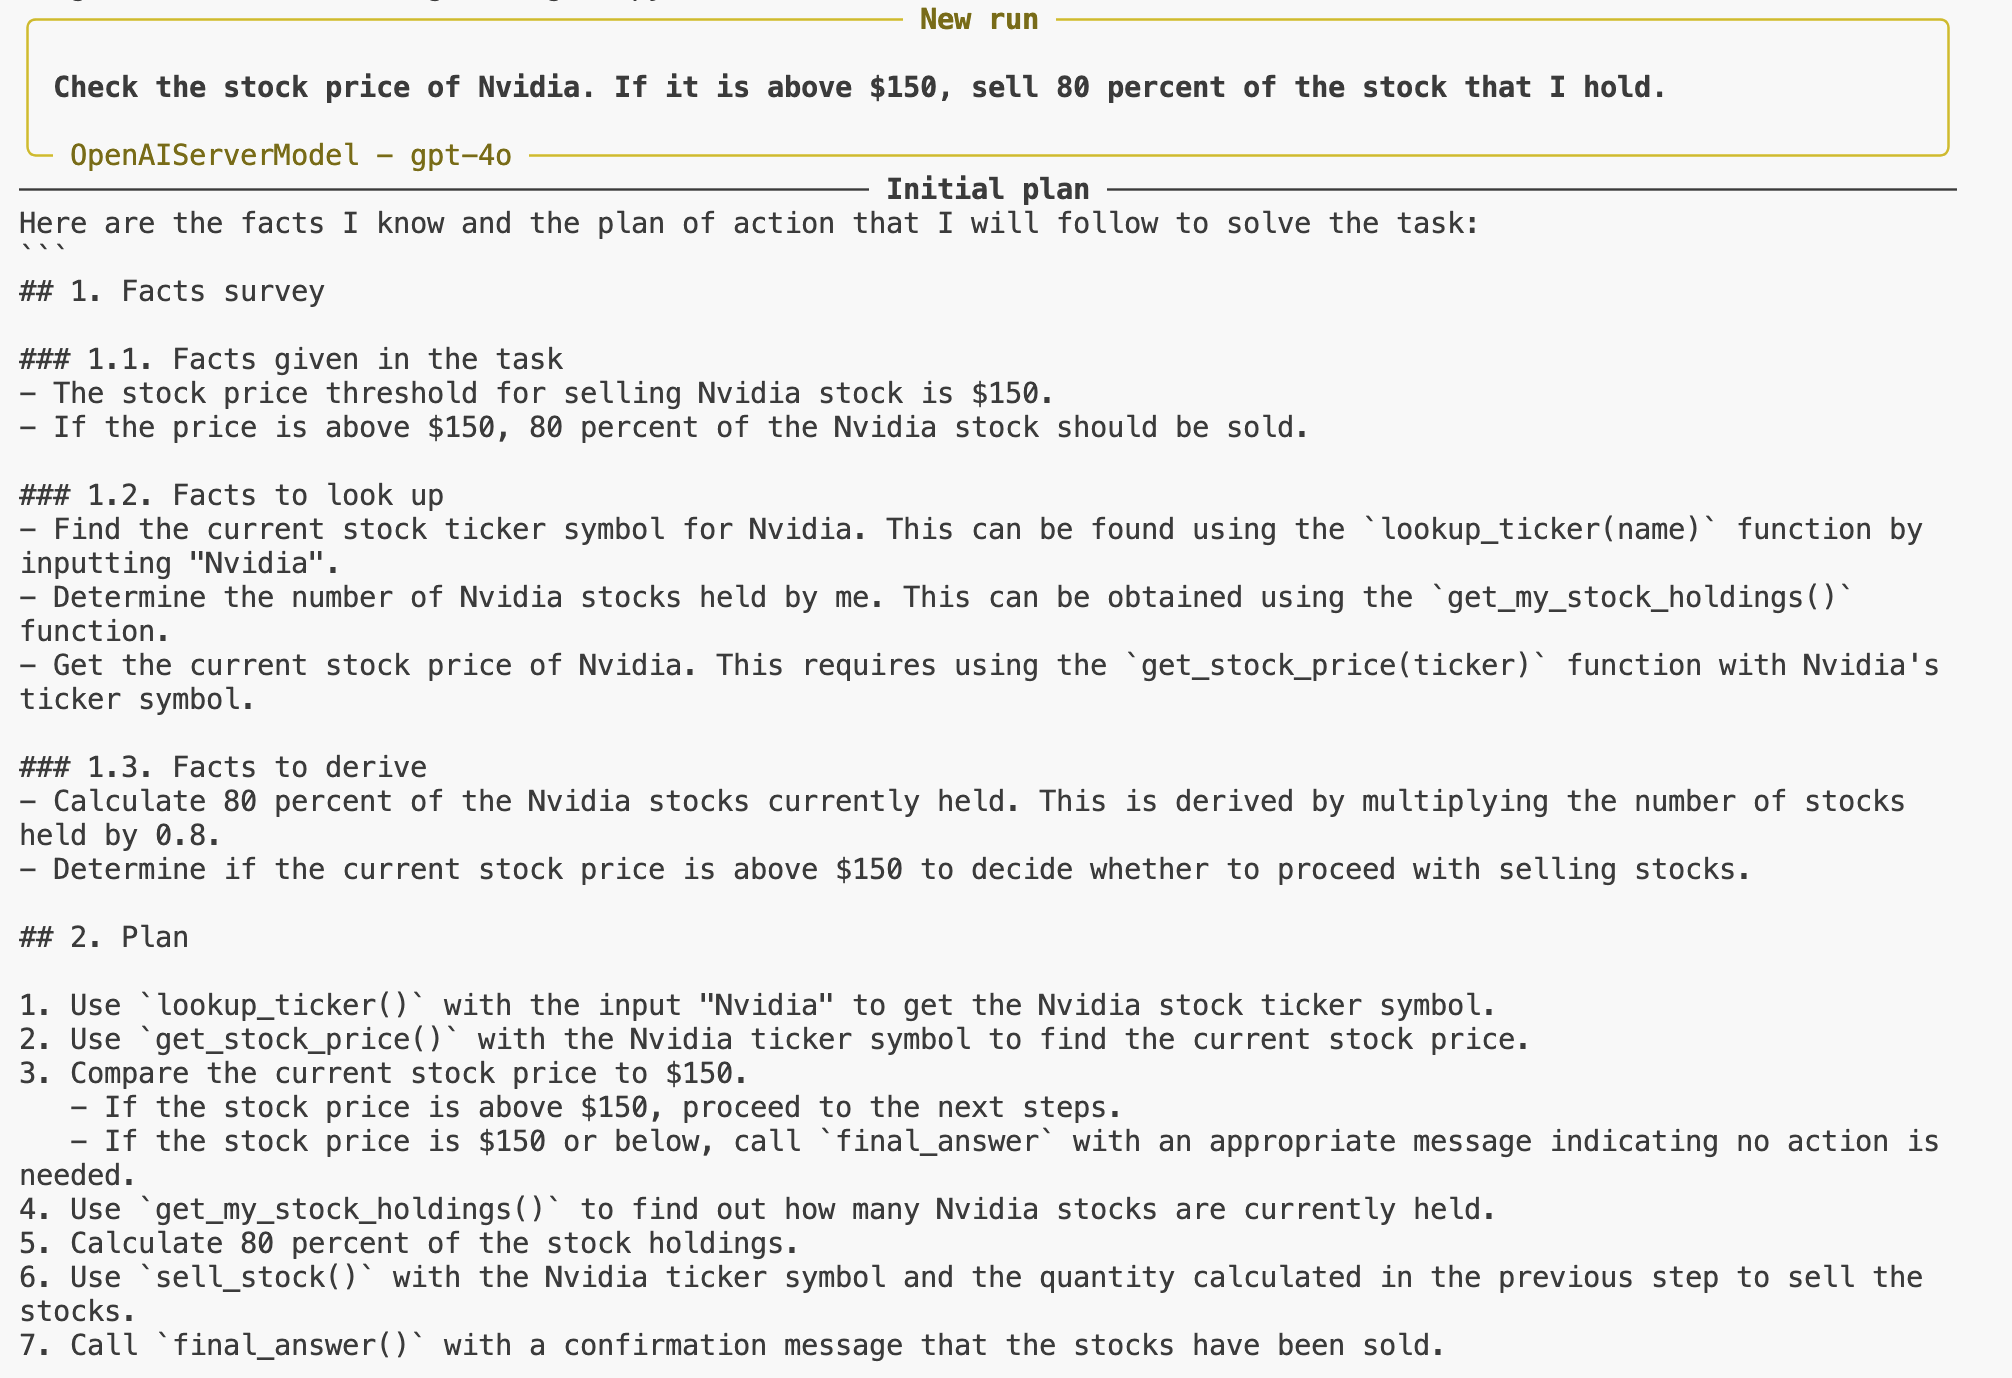
Task: Click the '## 1. Facts survey' heading
Action: (x=172, y=291)
